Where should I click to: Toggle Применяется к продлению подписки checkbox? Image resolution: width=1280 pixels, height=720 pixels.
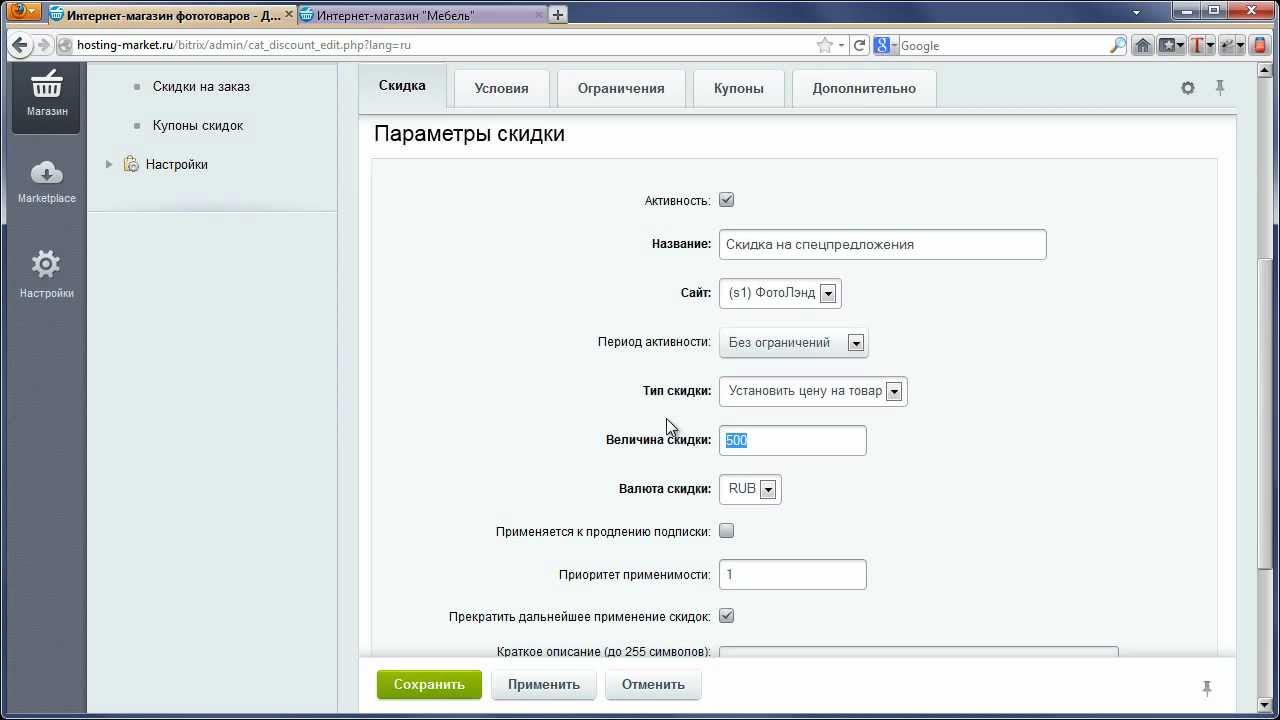[727, 531]
